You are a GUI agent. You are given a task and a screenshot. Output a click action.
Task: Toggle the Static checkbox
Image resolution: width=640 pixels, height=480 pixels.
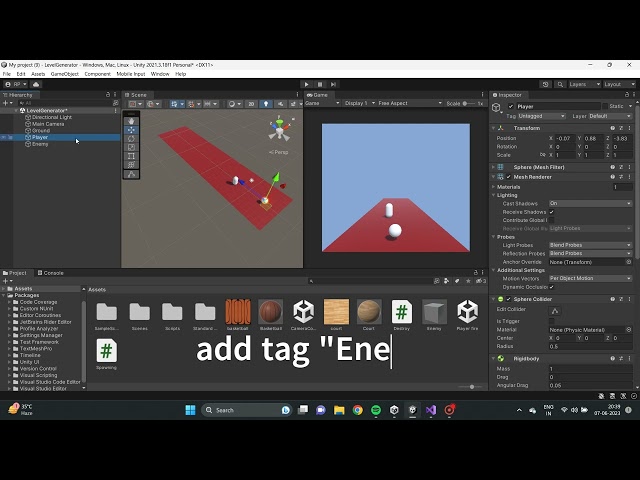tap(605, 106)
